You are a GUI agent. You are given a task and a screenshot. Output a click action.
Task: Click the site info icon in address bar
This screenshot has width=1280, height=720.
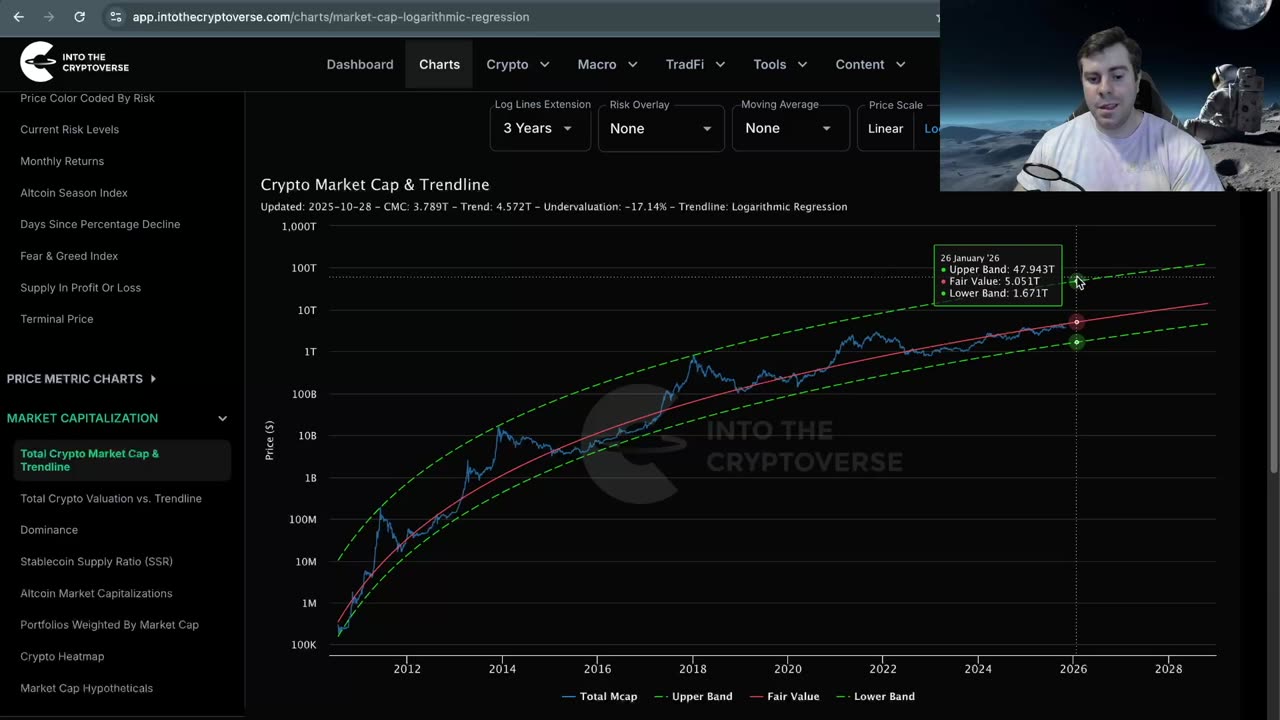116,17
